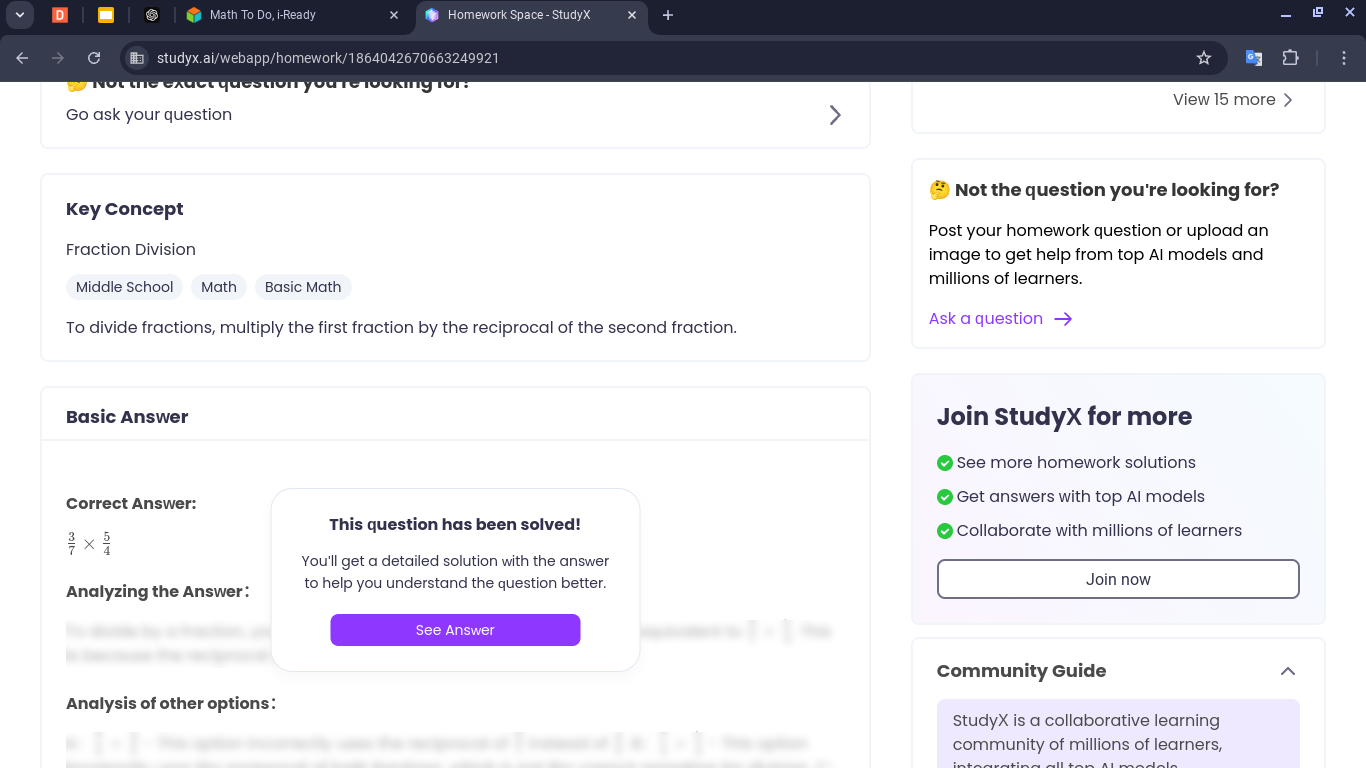
Task: Click the Basic Answer heading
Action: pyautogui.click(x=127, y=417)
